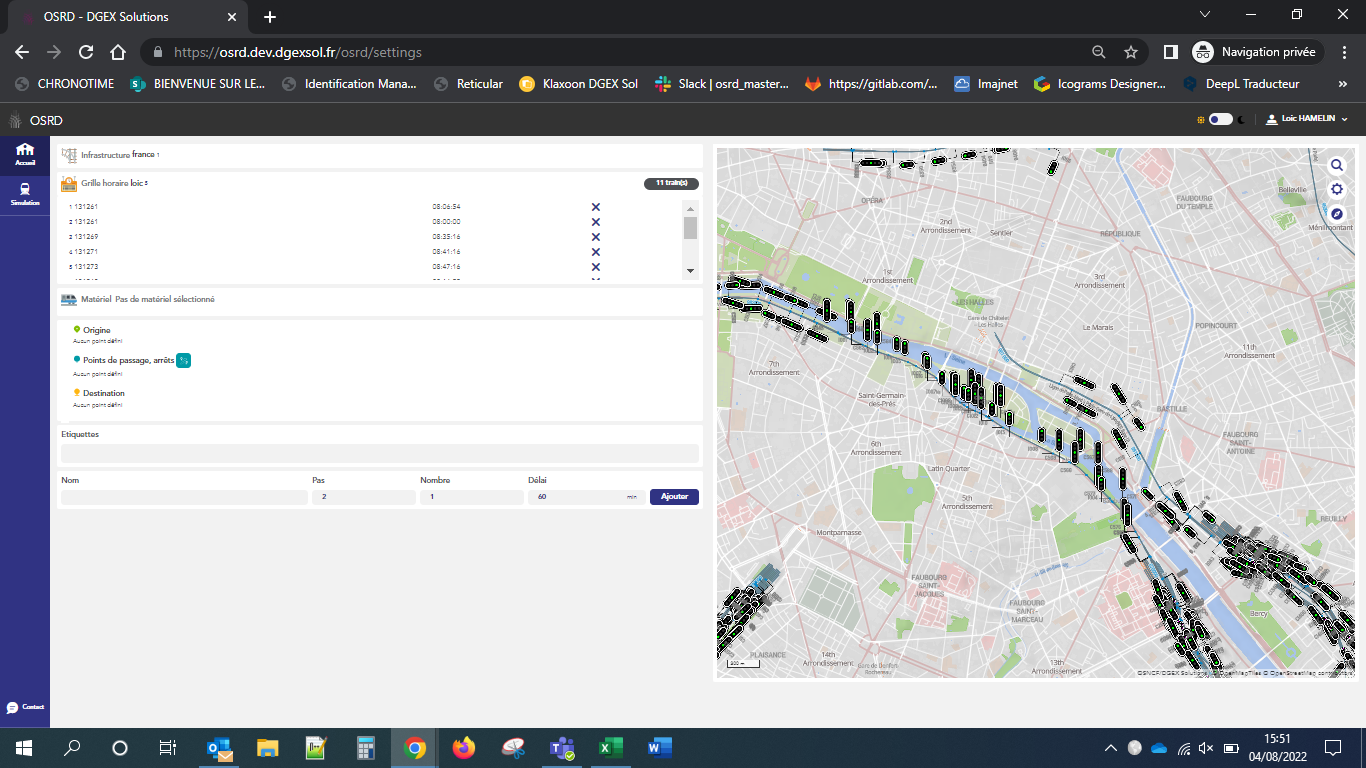
Task: Select the Simulation train icon in the sidebar
Action: coord(24,192)
